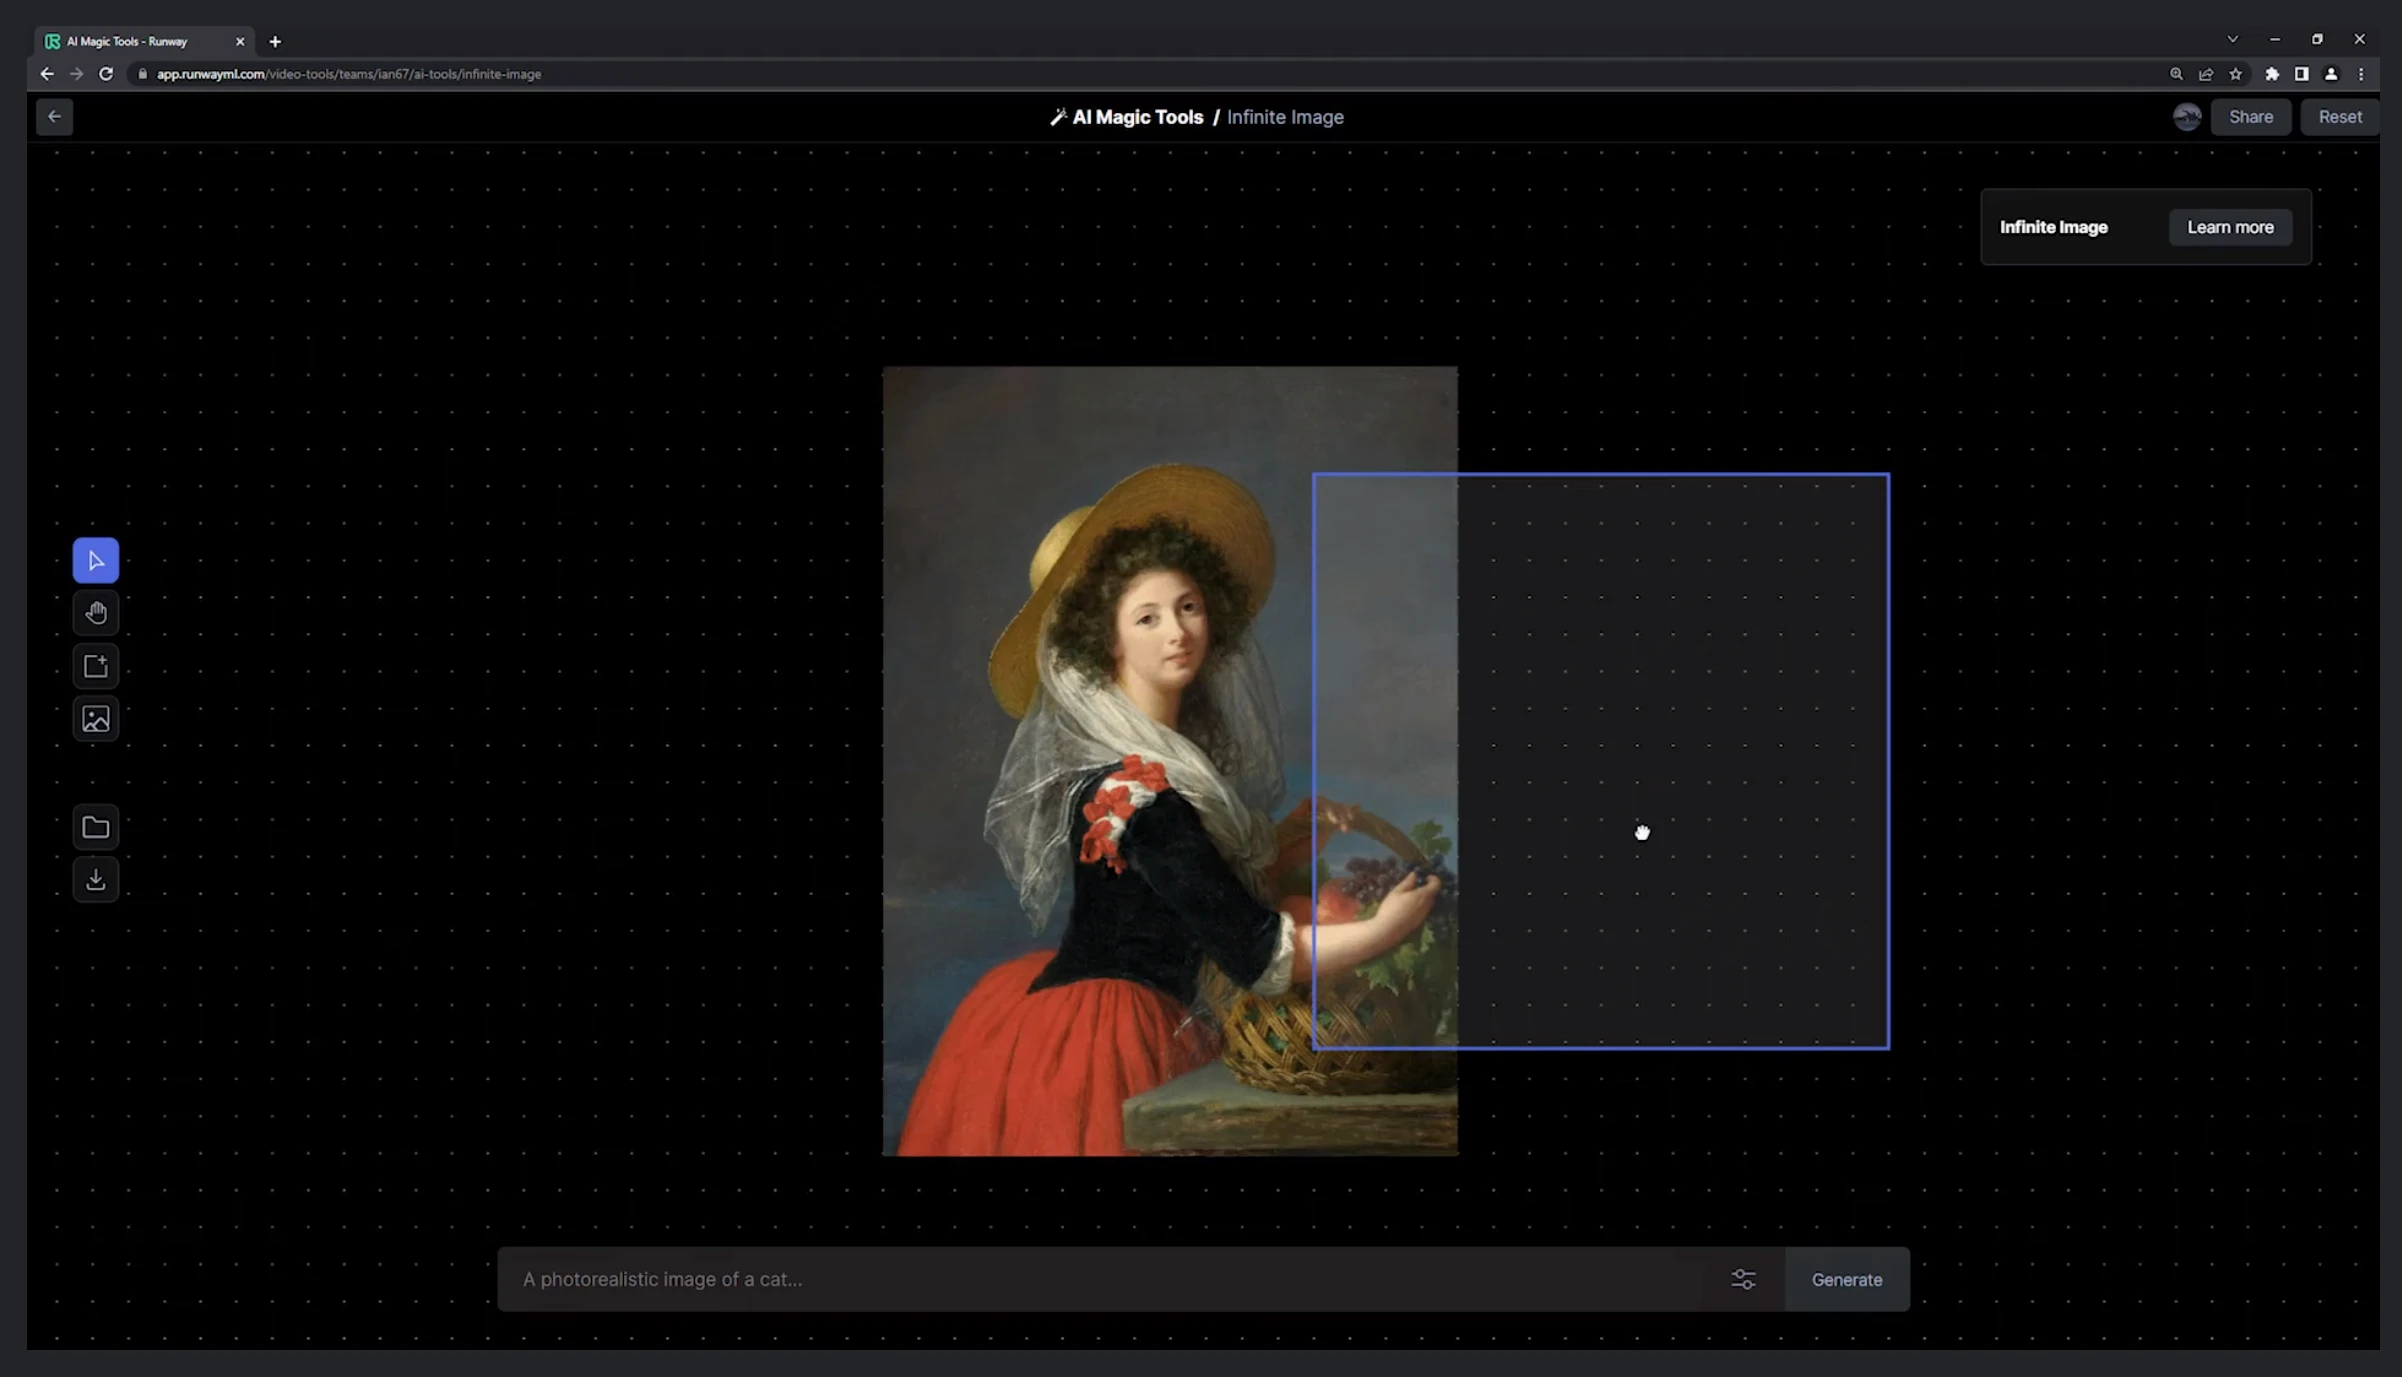Click the Generate button
Screen dimensions: 2402x1377
click(x=1846, y=1278)
